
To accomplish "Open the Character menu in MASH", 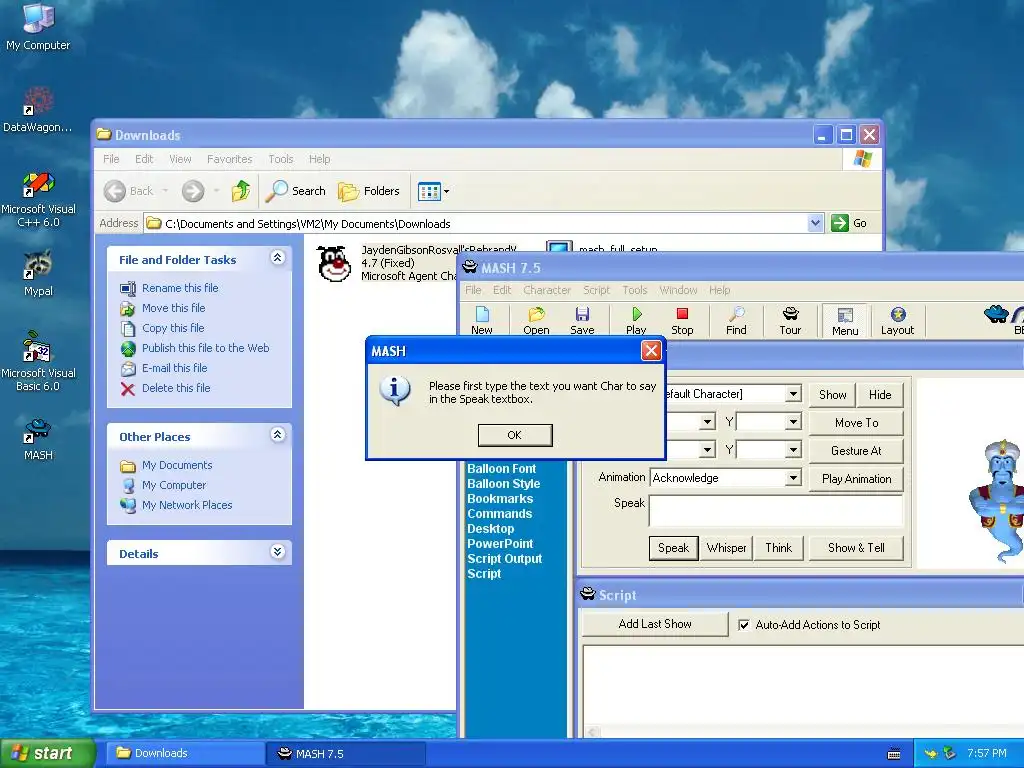I will pos(547,290).
